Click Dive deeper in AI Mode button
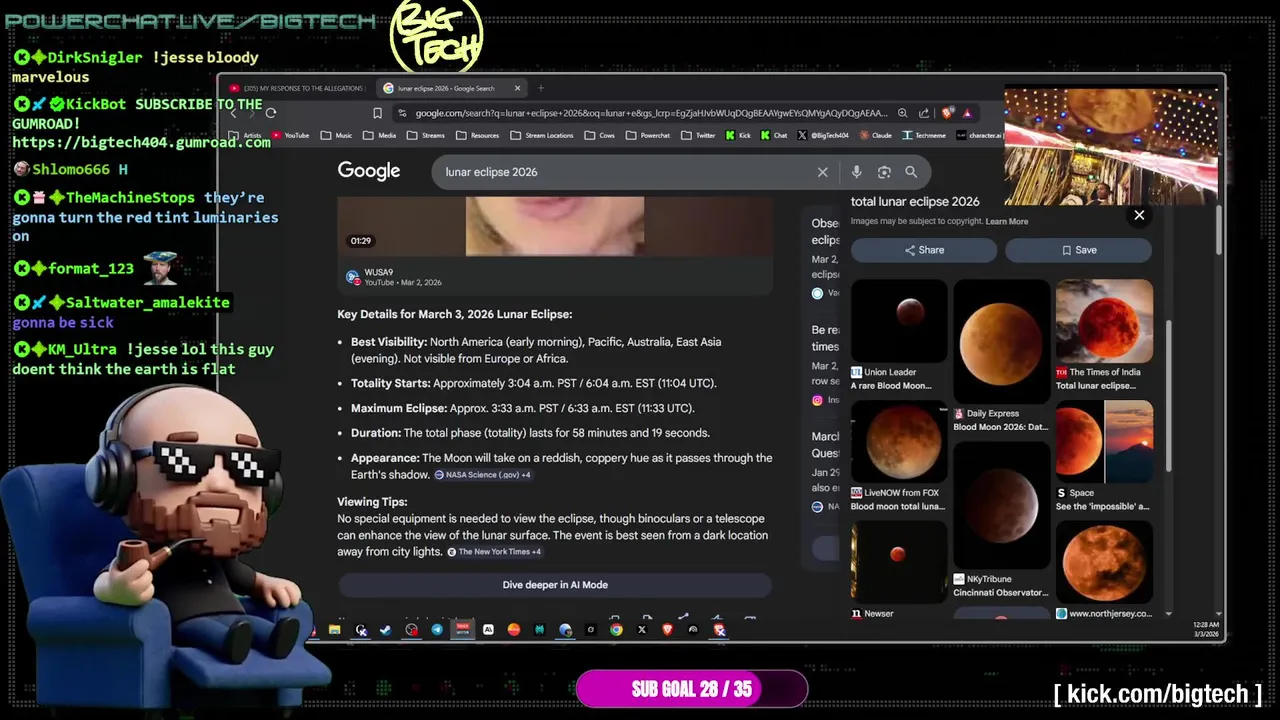This screenshot has width=1280, height=720. tap(555, 585)
